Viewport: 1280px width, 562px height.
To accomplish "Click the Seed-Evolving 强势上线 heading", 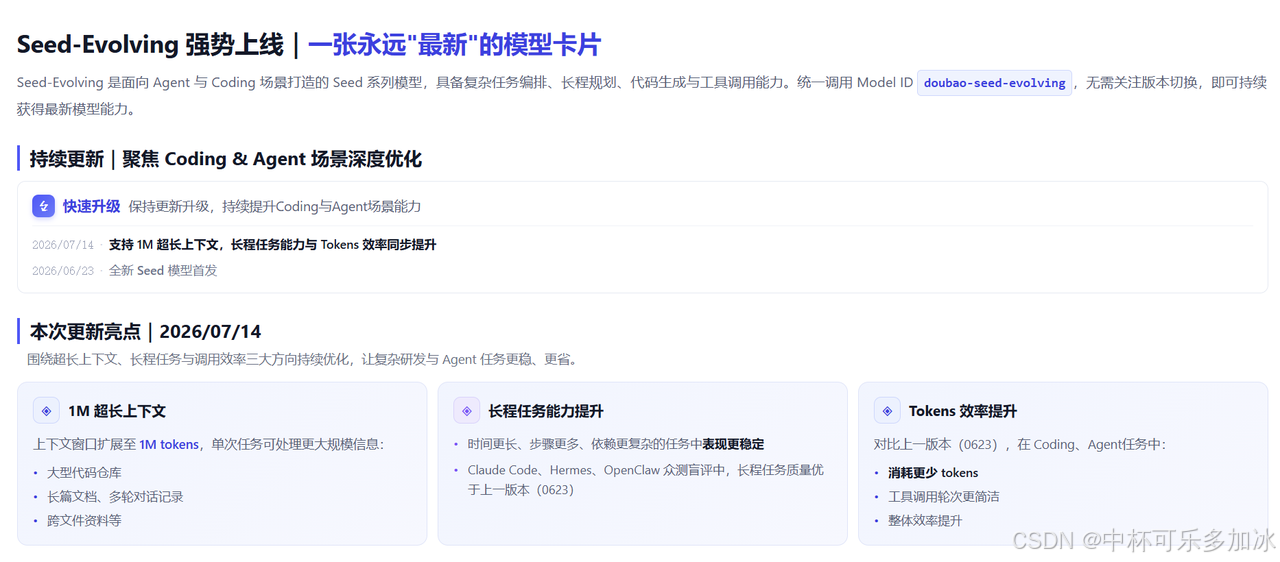I will click(150, 45).
